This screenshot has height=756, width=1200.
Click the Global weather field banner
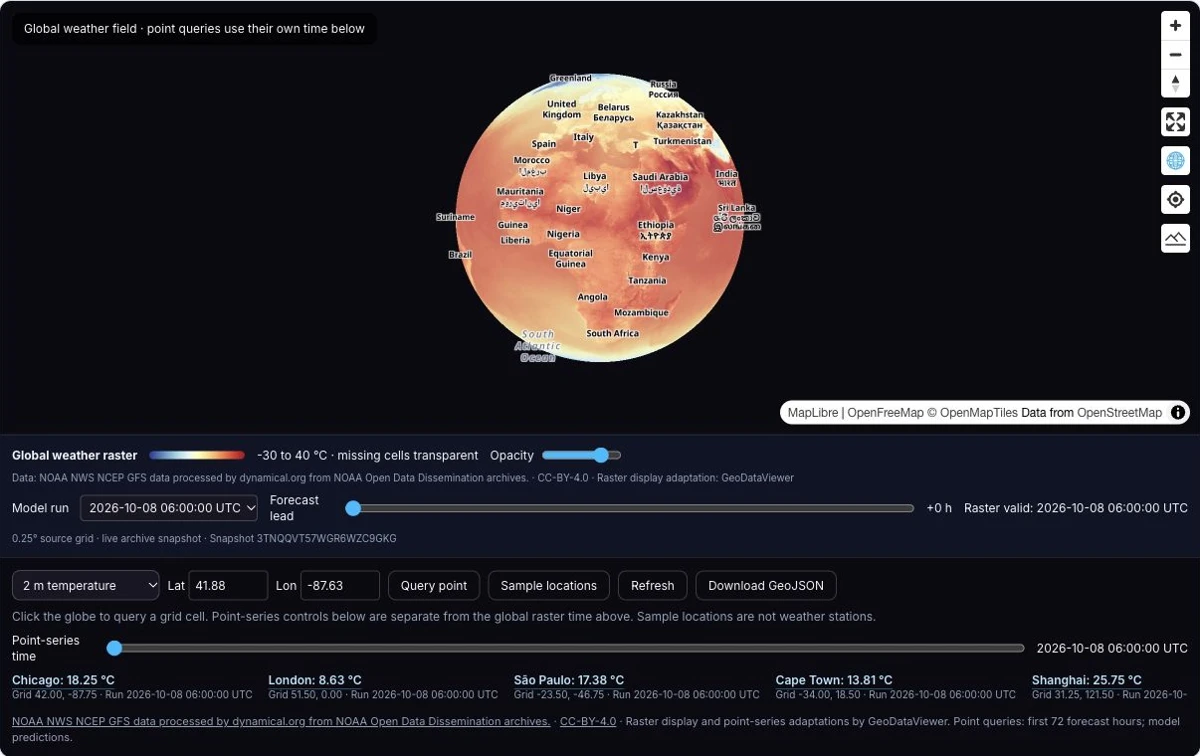coord(194,29)
